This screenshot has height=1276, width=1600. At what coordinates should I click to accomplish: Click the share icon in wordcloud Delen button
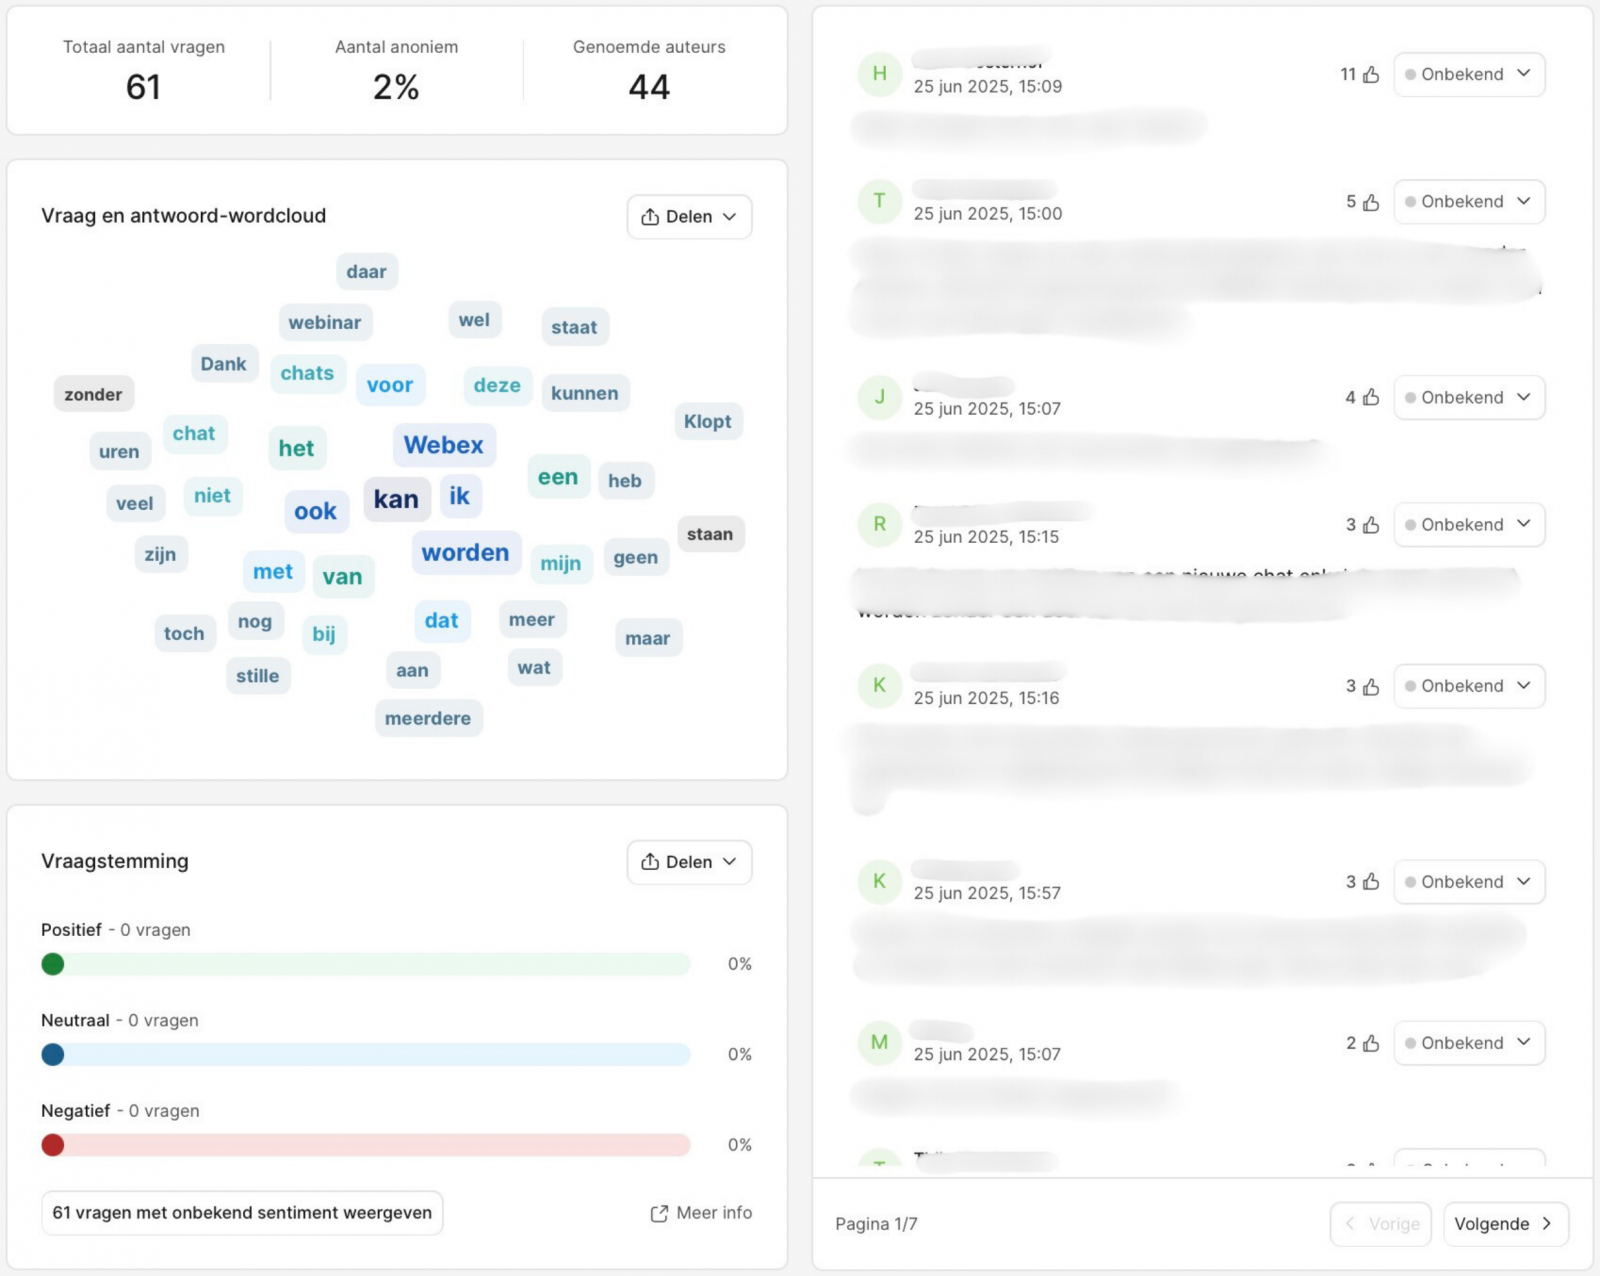[650, 217]
